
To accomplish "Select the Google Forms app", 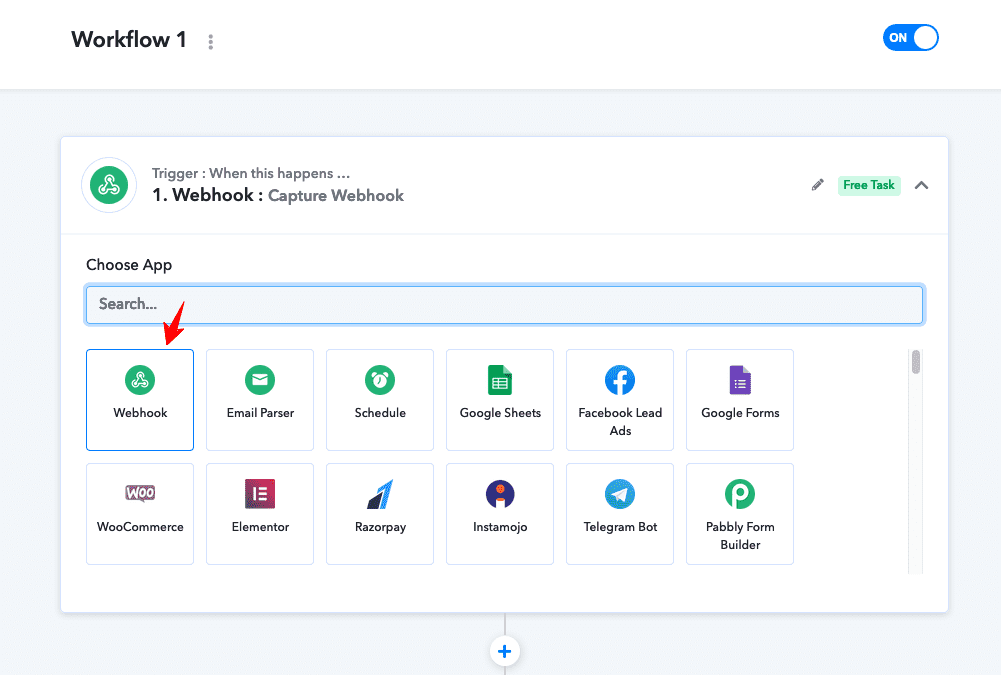I will click(740, 400).
